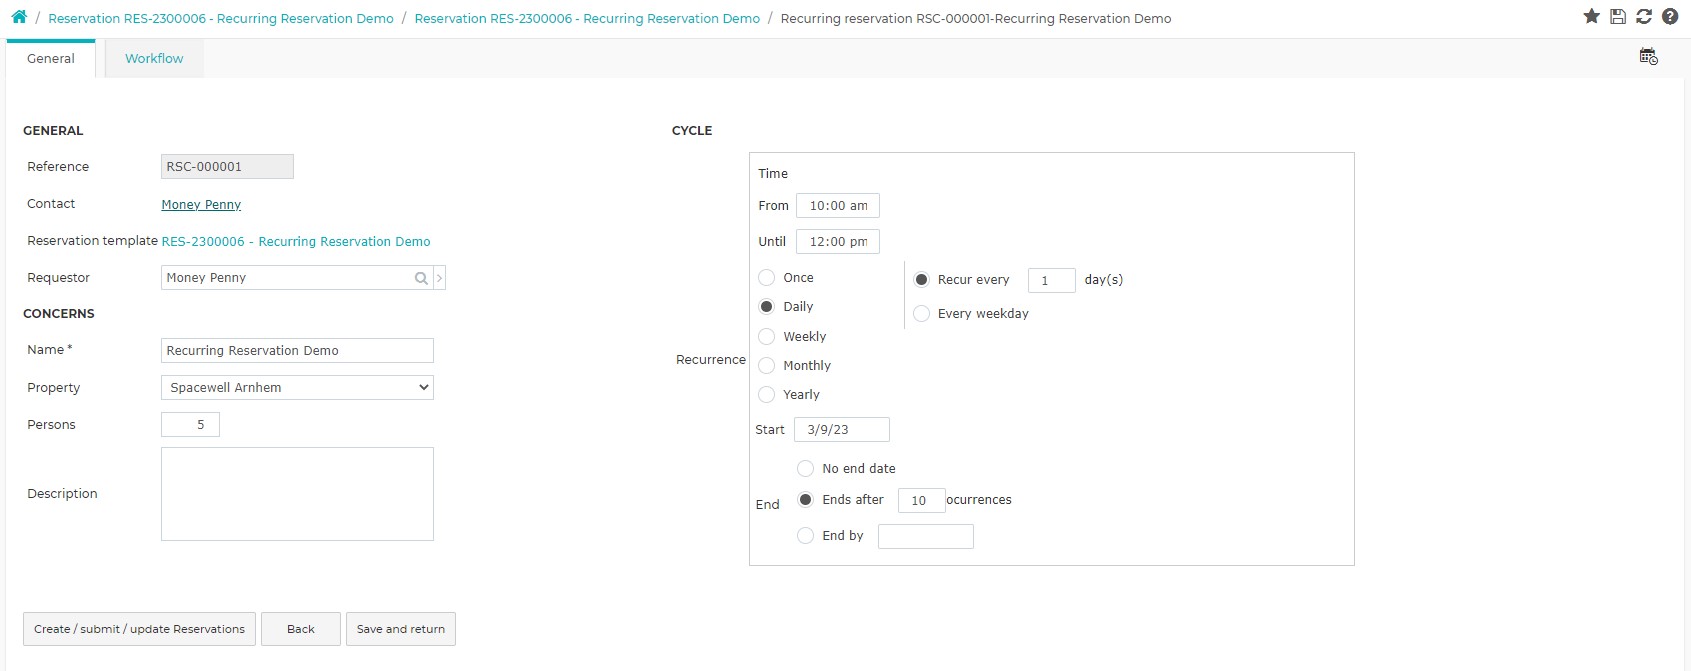Click the Recurring reservation RSC-000001 breadcrumb text
Image resolution: width=1691 pixels, height=671 pixels.
[976, 19]
